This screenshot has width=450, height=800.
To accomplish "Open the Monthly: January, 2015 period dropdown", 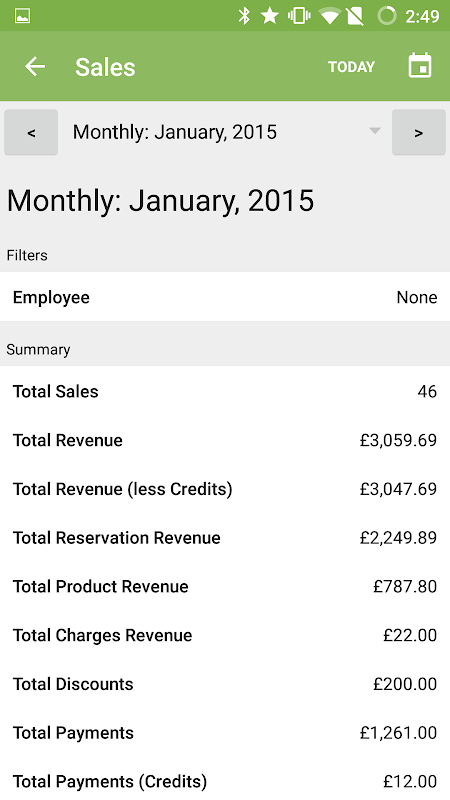I will (x=225, y=132).
